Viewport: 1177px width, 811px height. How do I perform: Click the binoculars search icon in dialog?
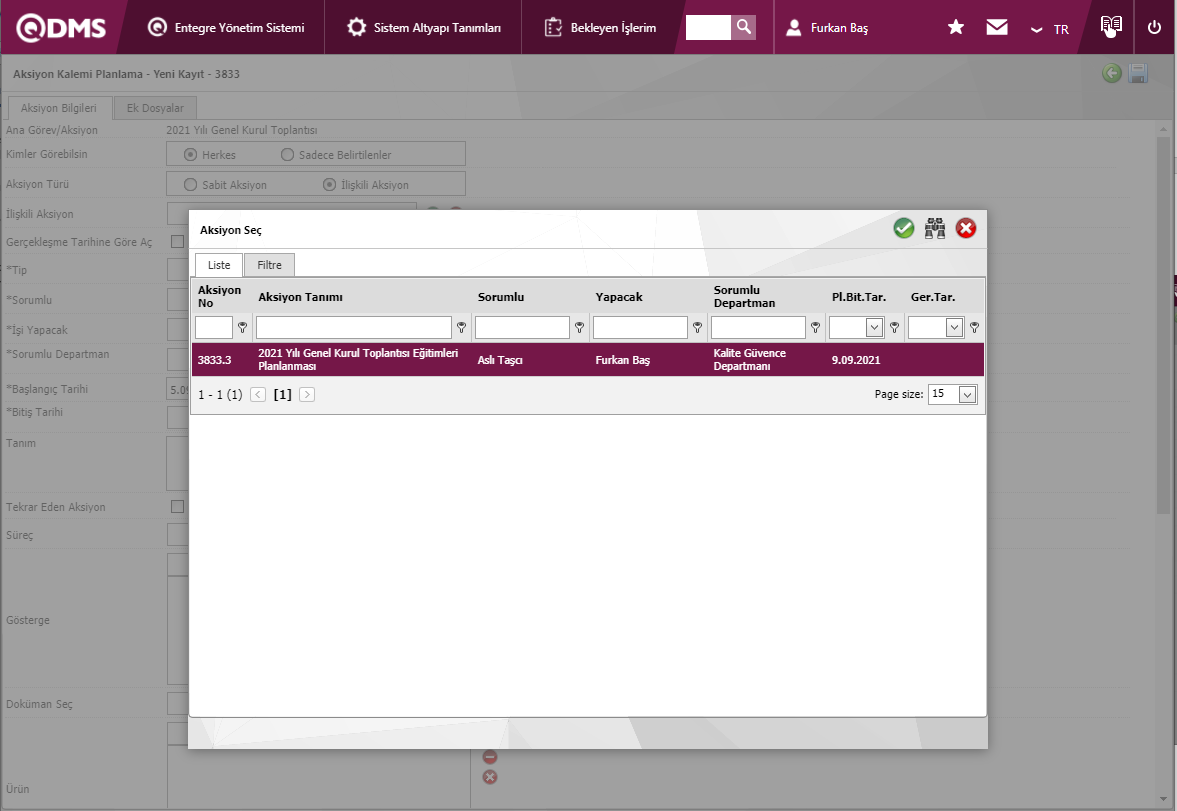[935, 229]
